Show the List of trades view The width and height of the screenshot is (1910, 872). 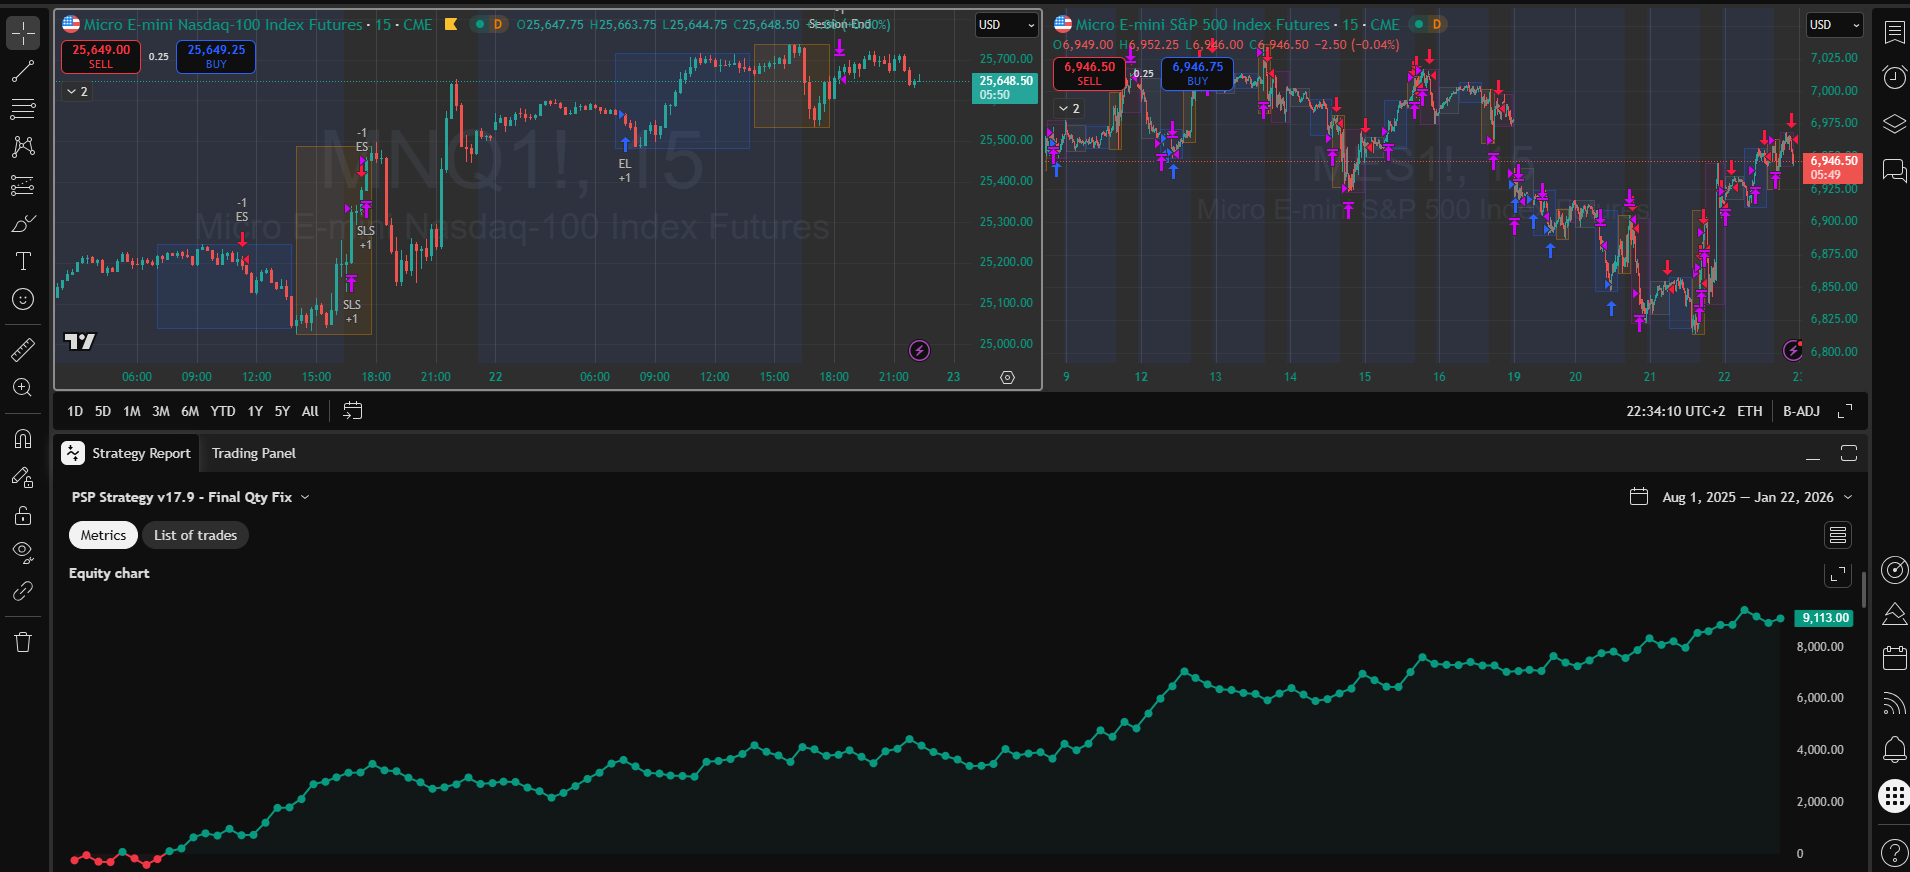tap(195, 535)
